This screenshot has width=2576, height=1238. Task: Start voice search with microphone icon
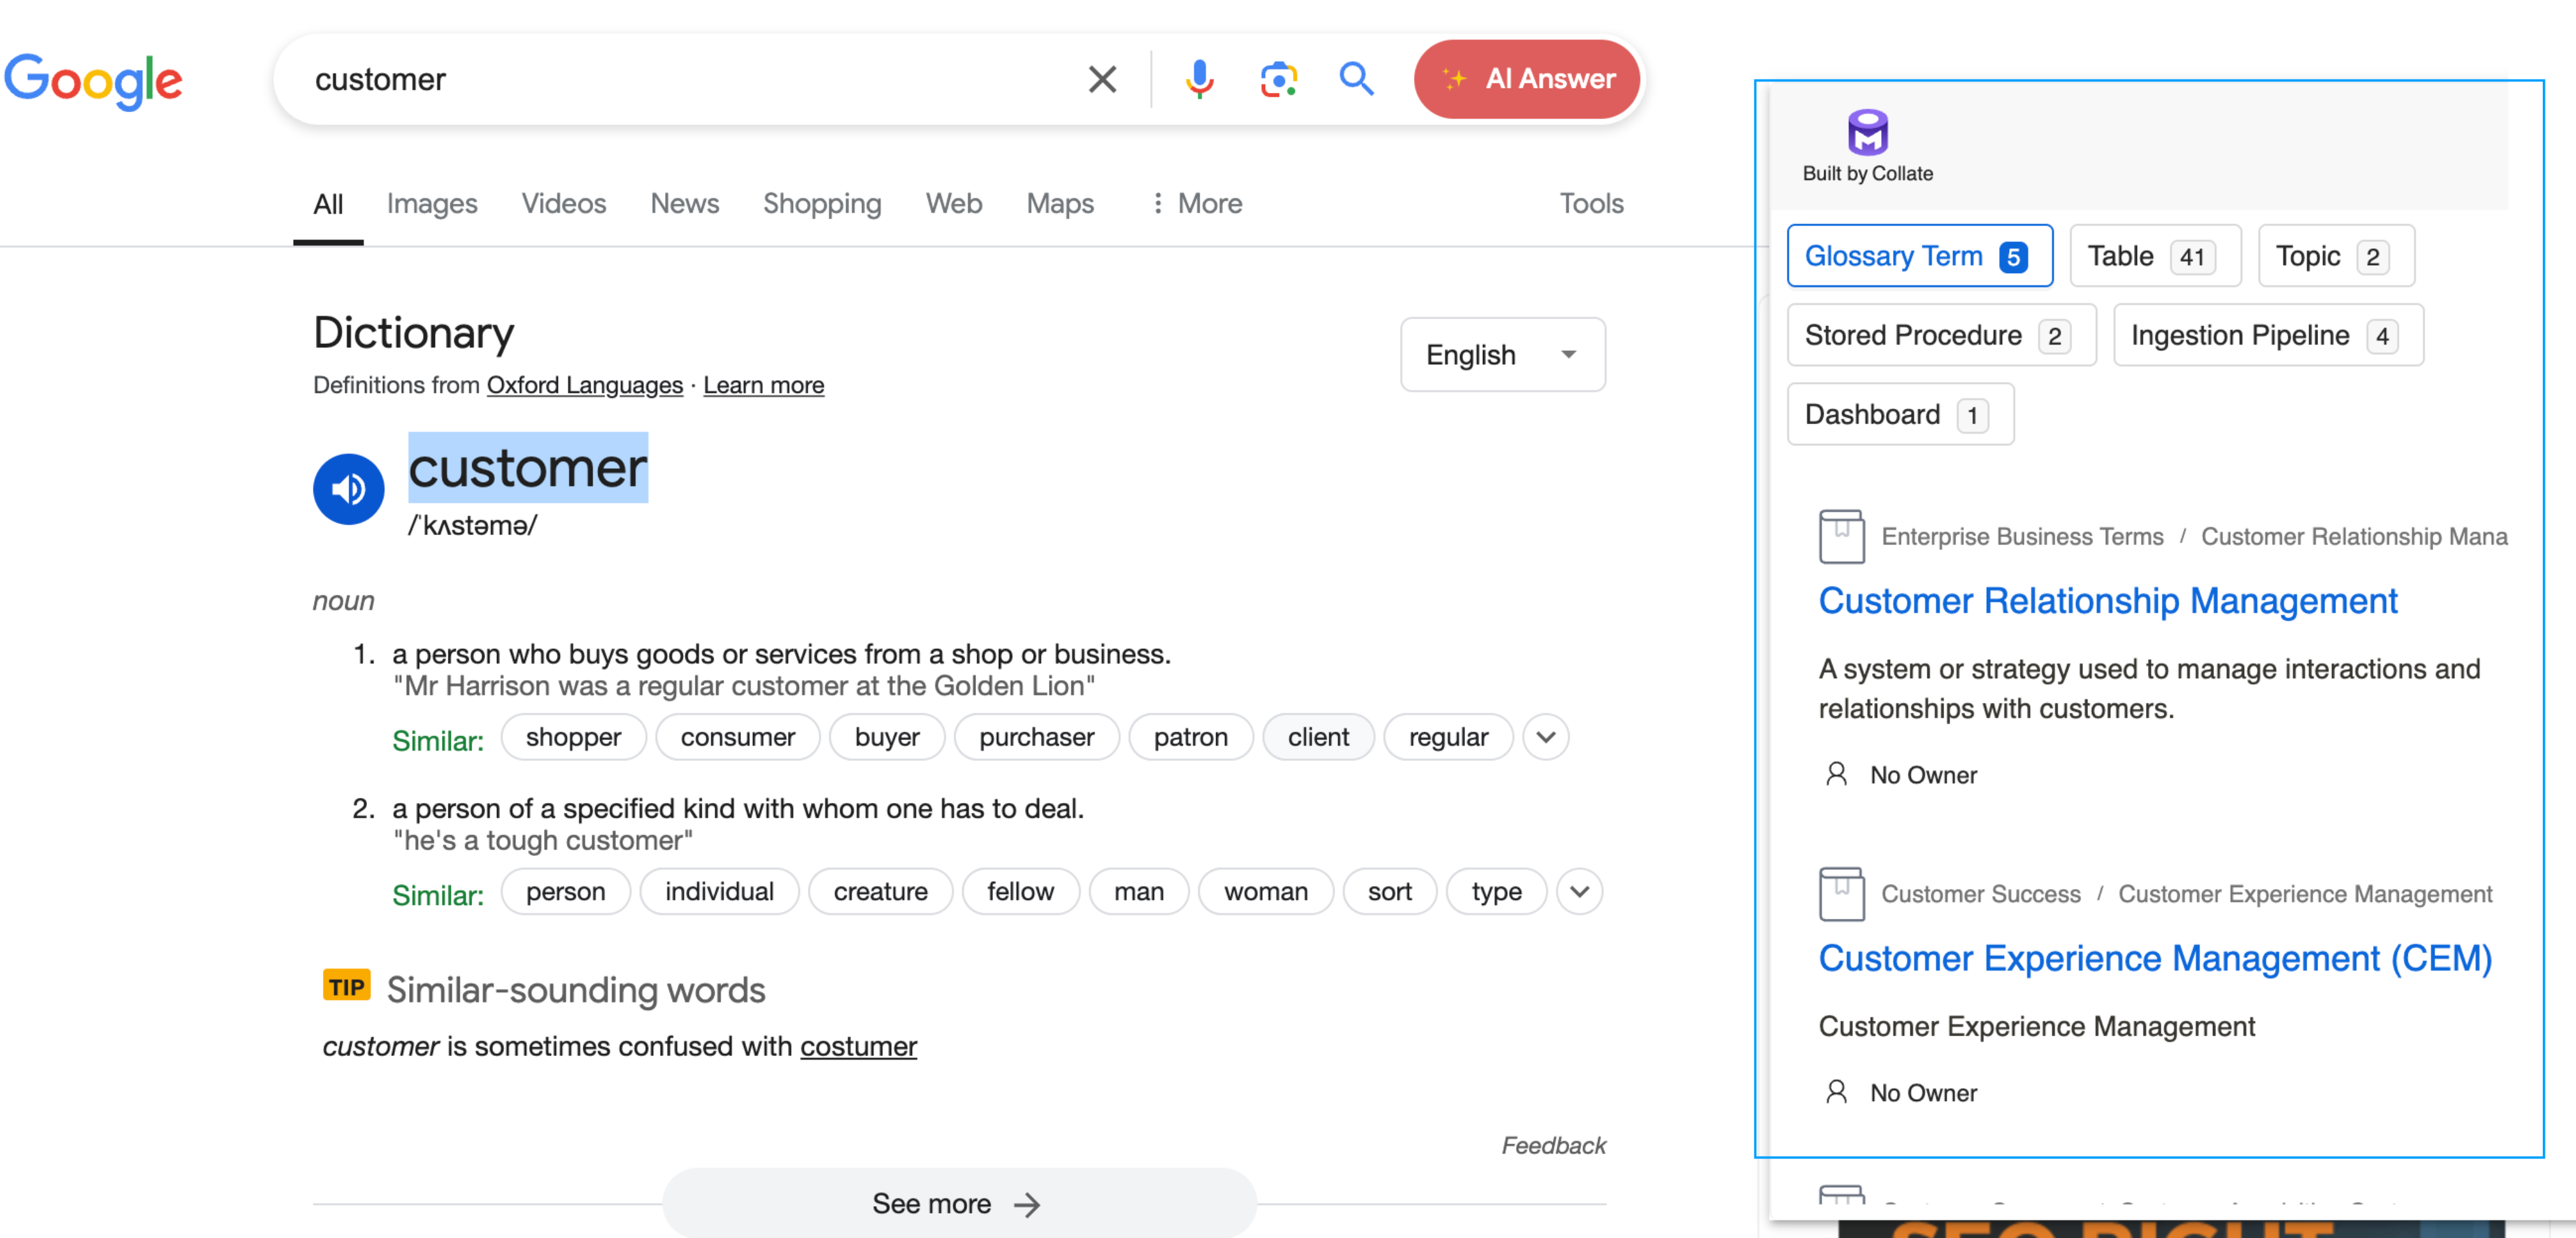1199,79
